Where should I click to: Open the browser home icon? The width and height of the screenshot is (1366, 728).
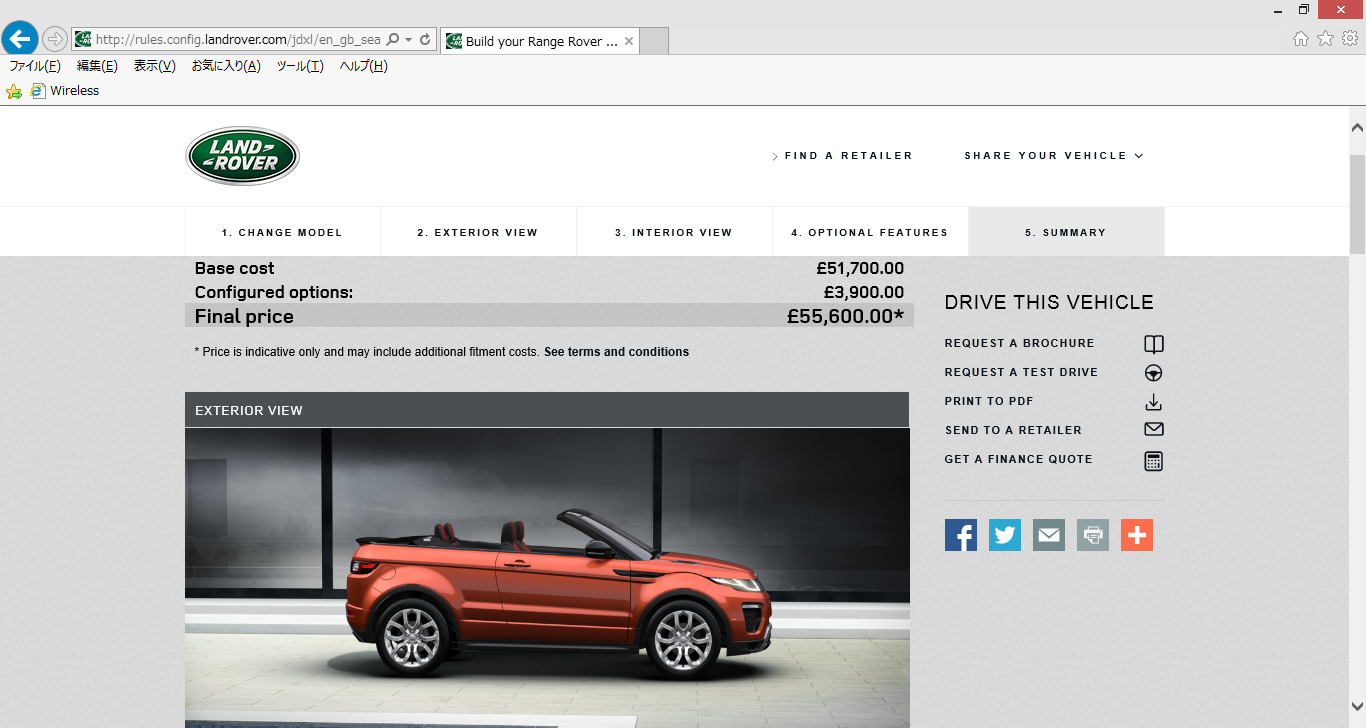click(1301, 39)
